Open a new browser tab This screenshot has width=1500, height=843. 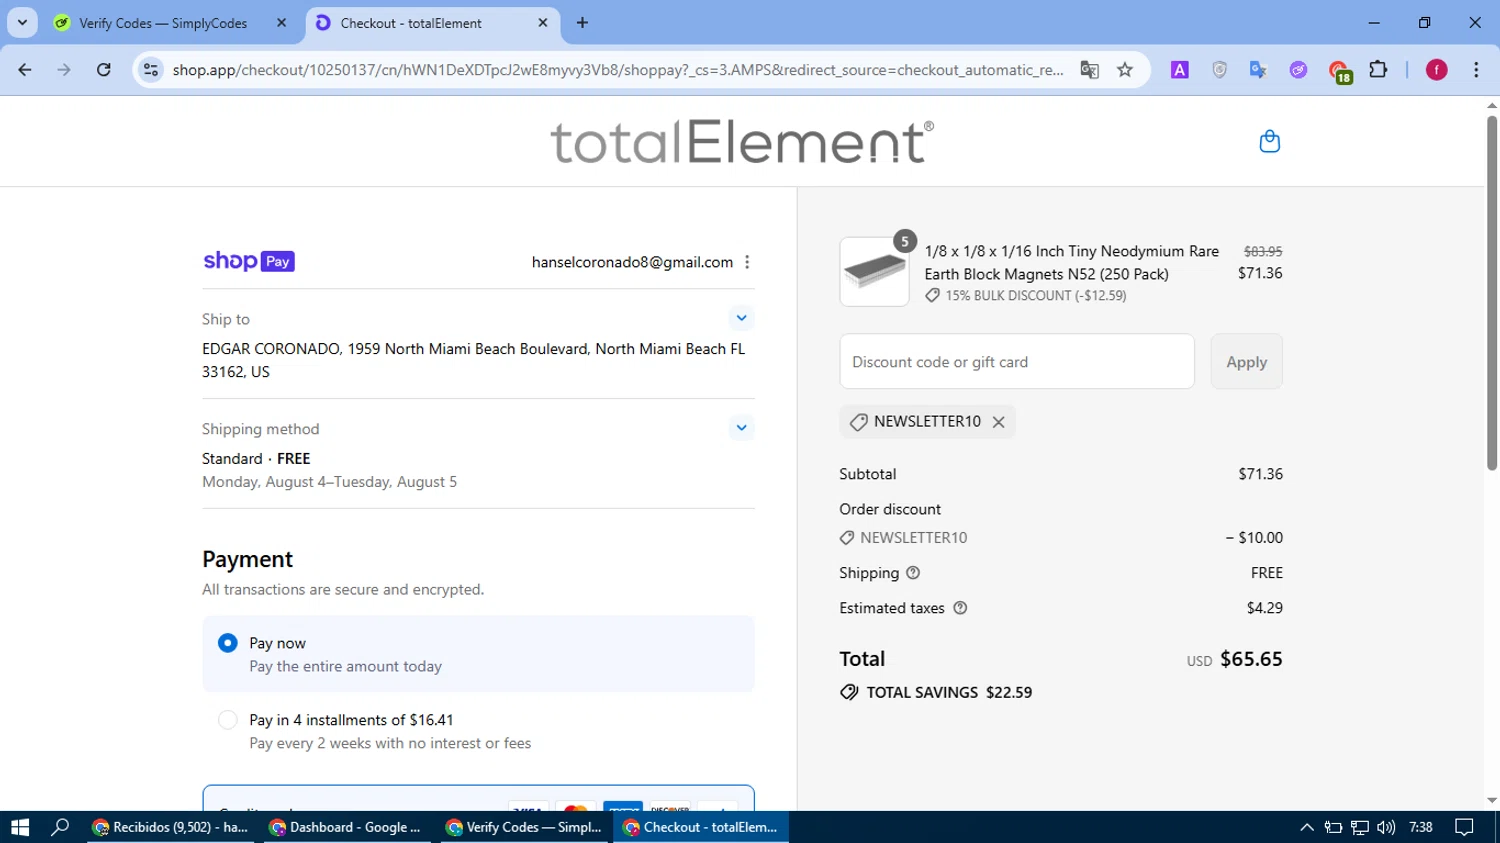click(x=582, y=23)
